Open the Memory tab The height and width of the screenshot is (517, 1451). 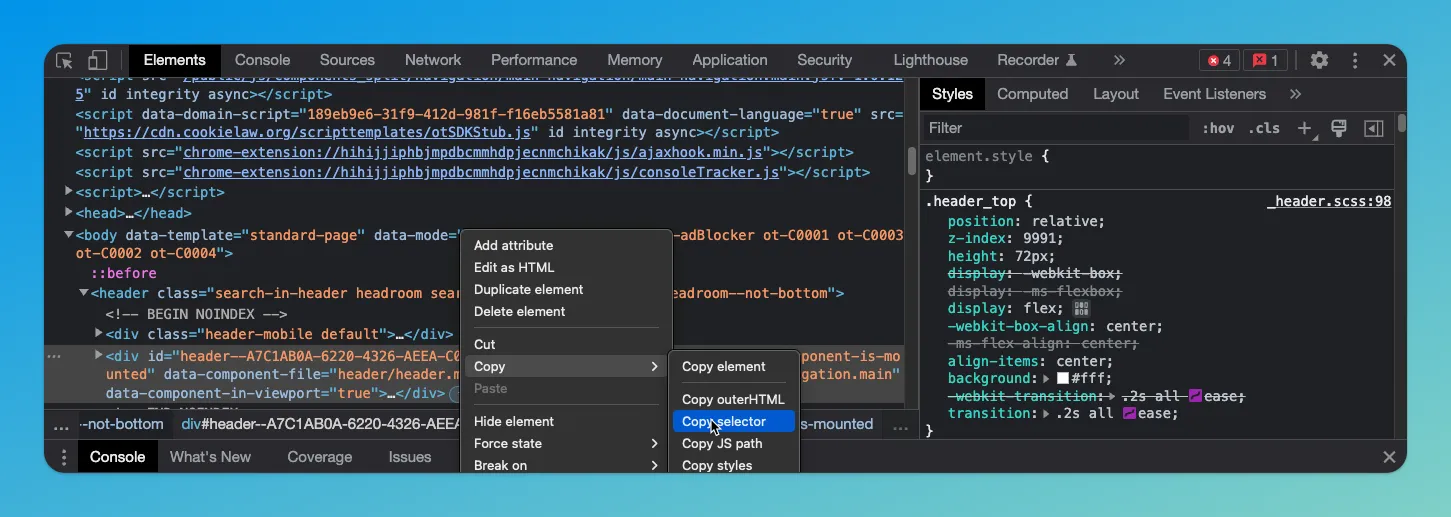[x=635, y=60]
